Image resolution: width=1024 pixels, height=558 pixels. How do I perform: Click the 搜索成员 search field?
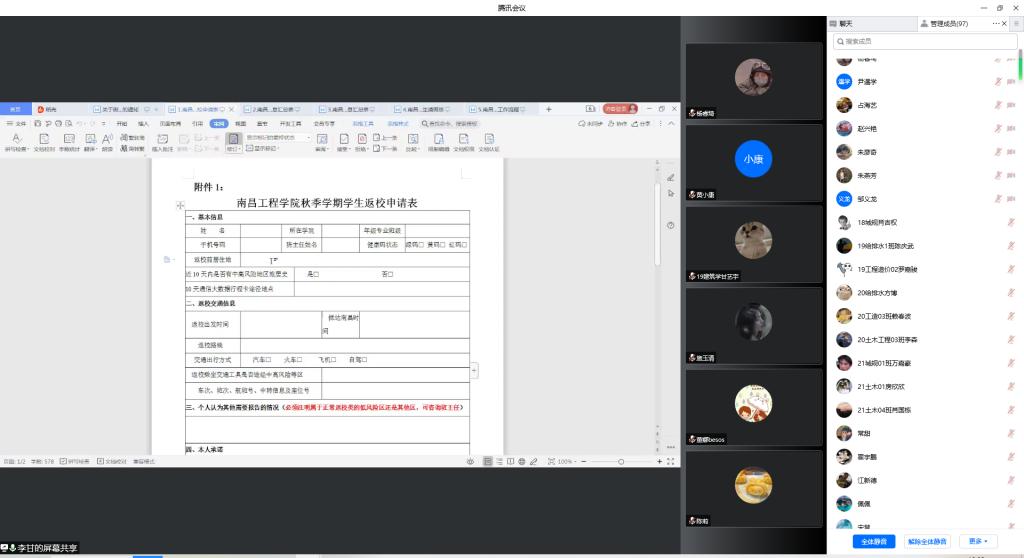(x=925, y=41)
